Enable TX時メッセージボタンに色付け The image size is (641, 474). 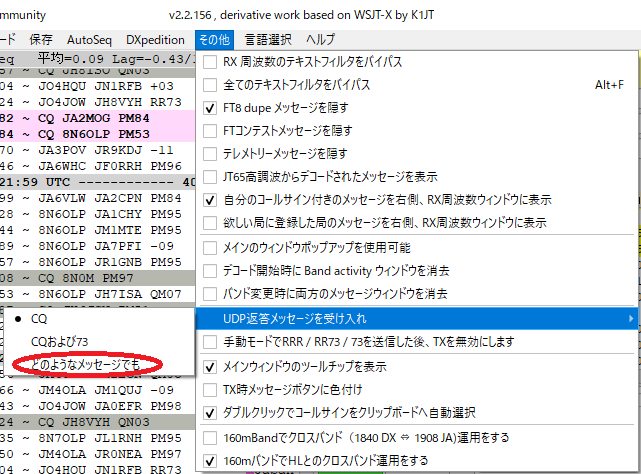click(210, 390)
